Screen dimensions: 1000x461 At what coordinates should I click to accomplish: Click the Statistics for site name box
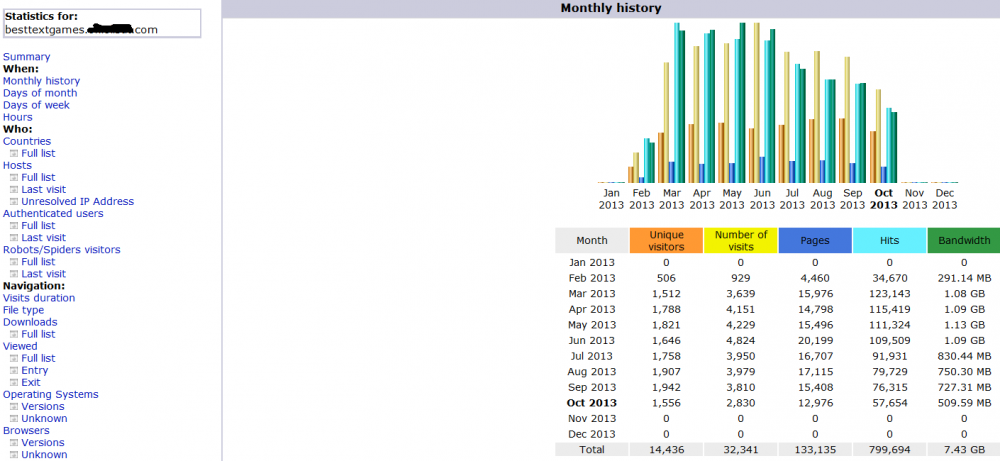[101, 23]
